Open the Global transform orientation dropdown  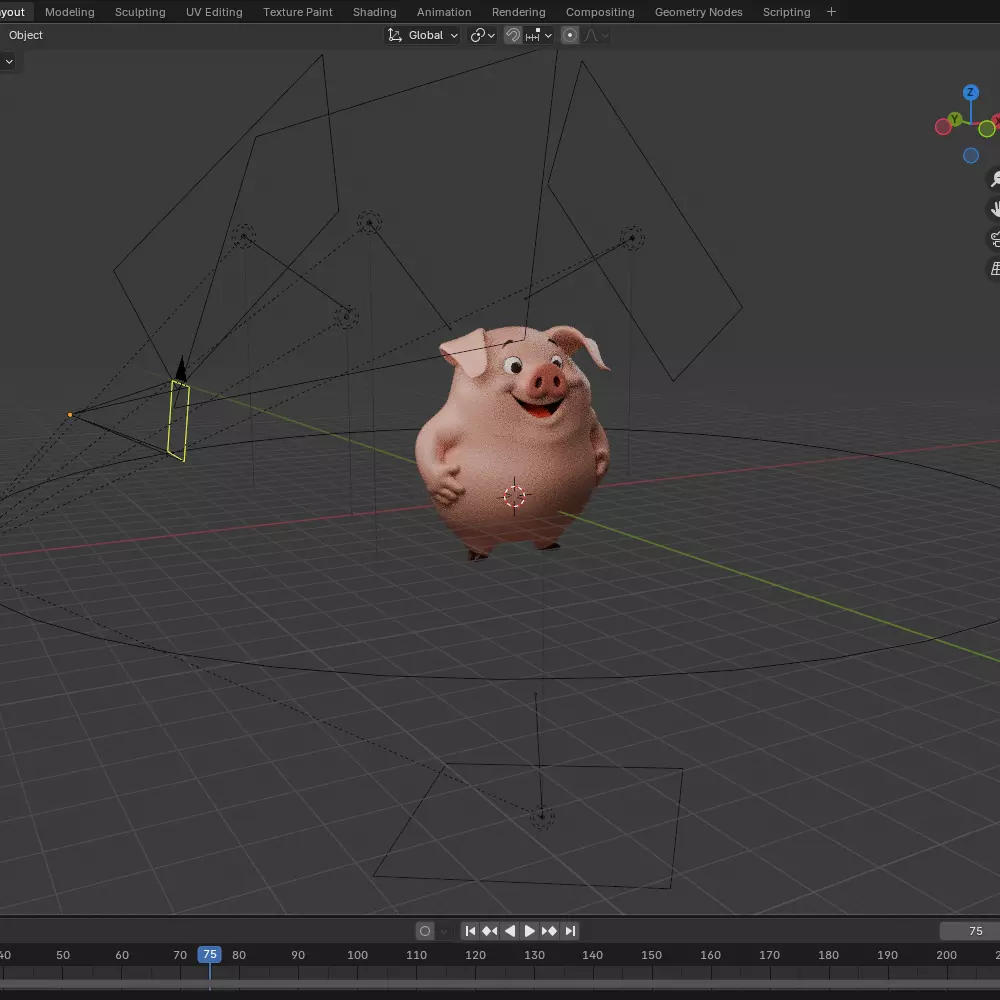(x=423, y=35)
